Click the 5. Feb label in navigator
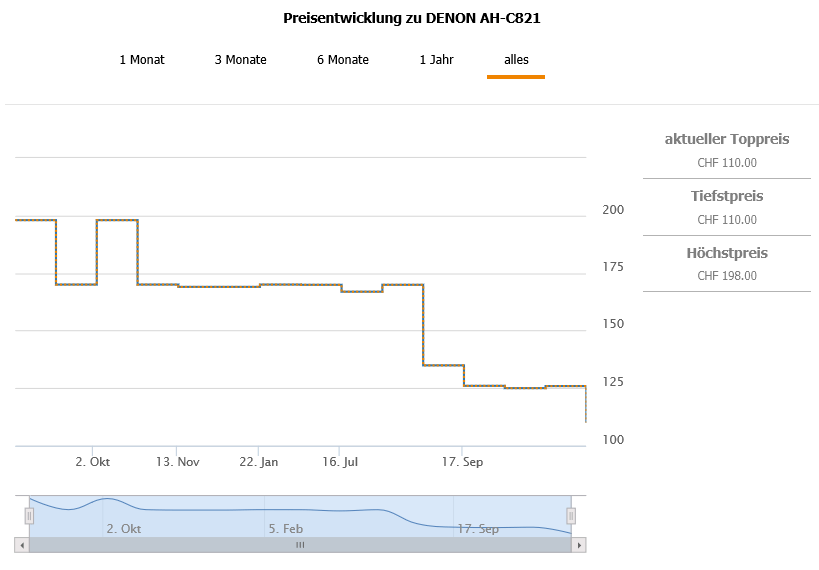 point(286,528)
